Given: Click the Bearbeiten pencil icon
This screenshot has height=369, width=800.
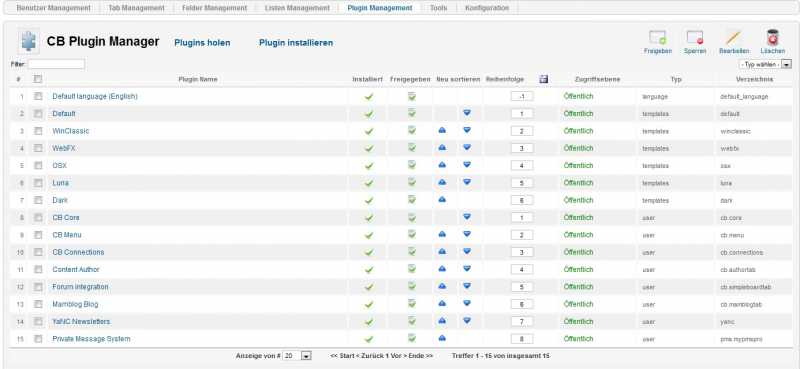Looking at the screenshot, I should pos(734,38).
